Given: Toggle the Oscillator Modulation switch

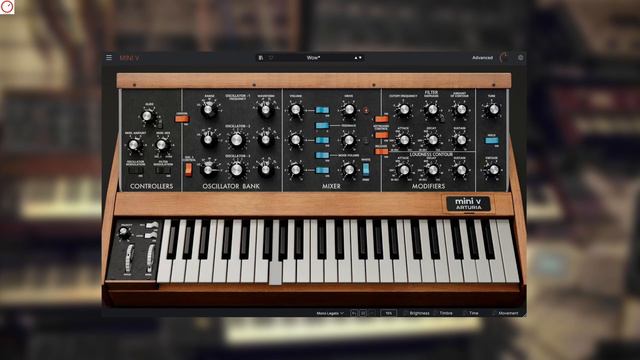Looking at the screenshot, I should pos(135,171).
